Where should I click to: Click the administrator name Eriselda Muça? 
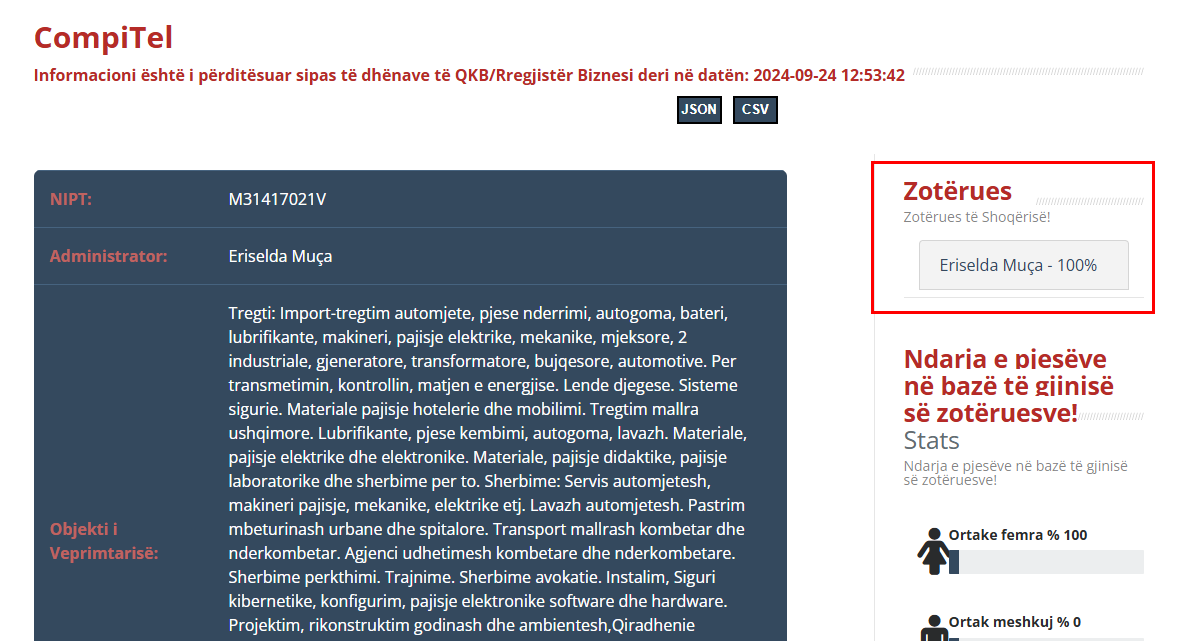point(280,257)
